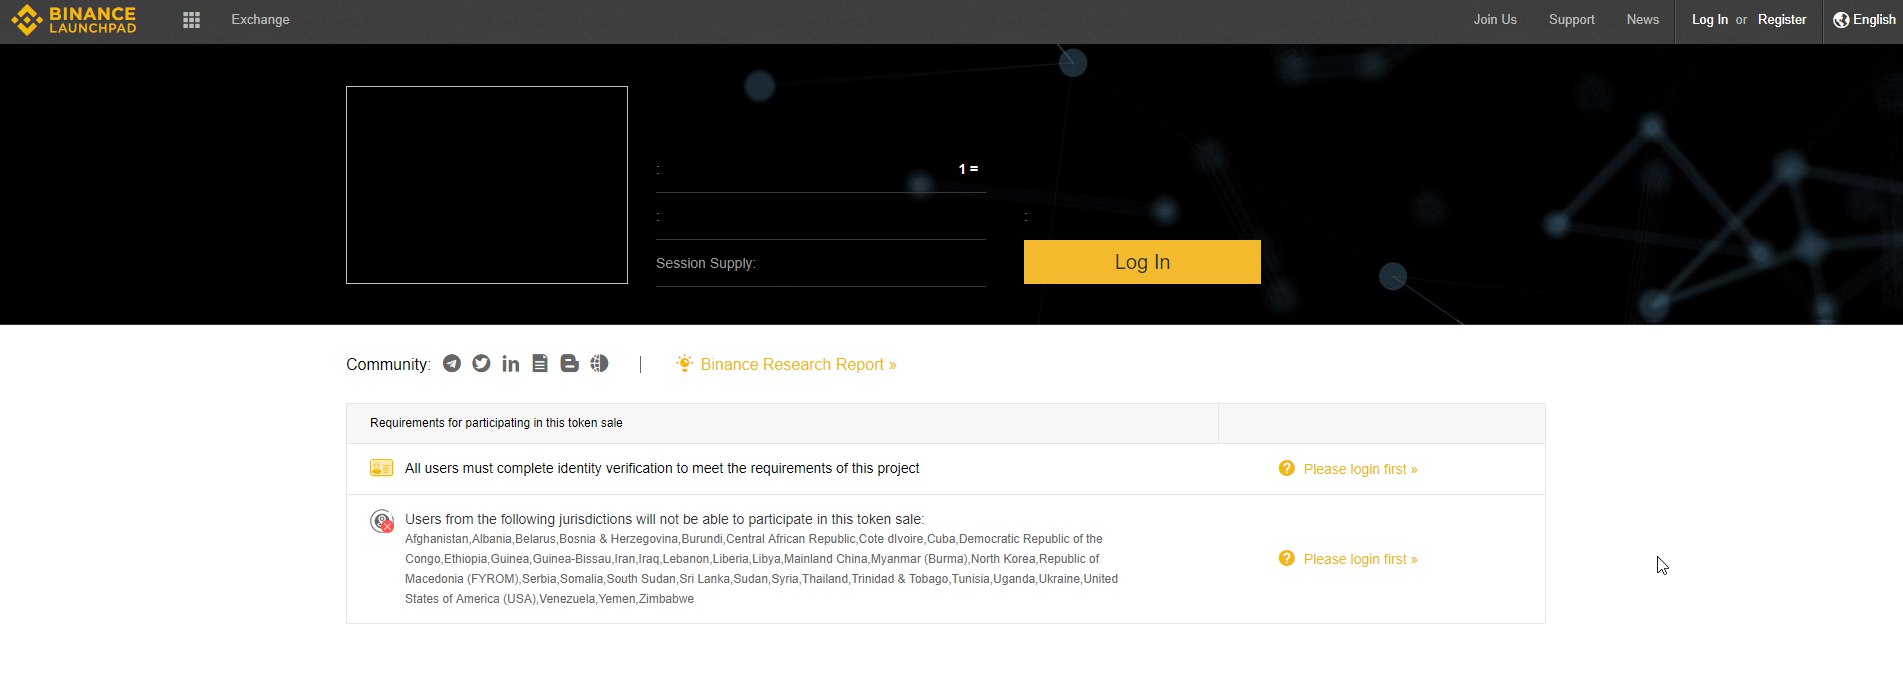Click Log In in the top bar

coord(1710,20)
